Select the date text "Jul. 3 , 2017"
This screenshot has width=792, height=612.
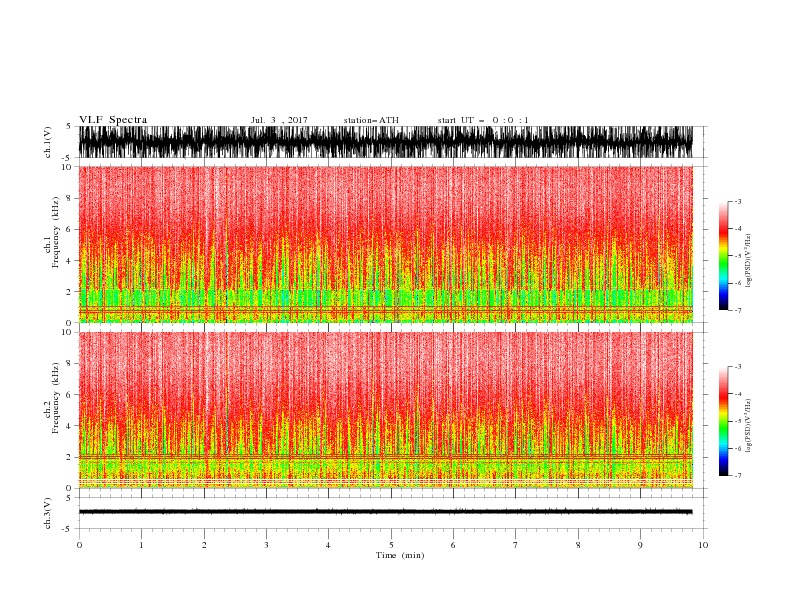[279, 120]
